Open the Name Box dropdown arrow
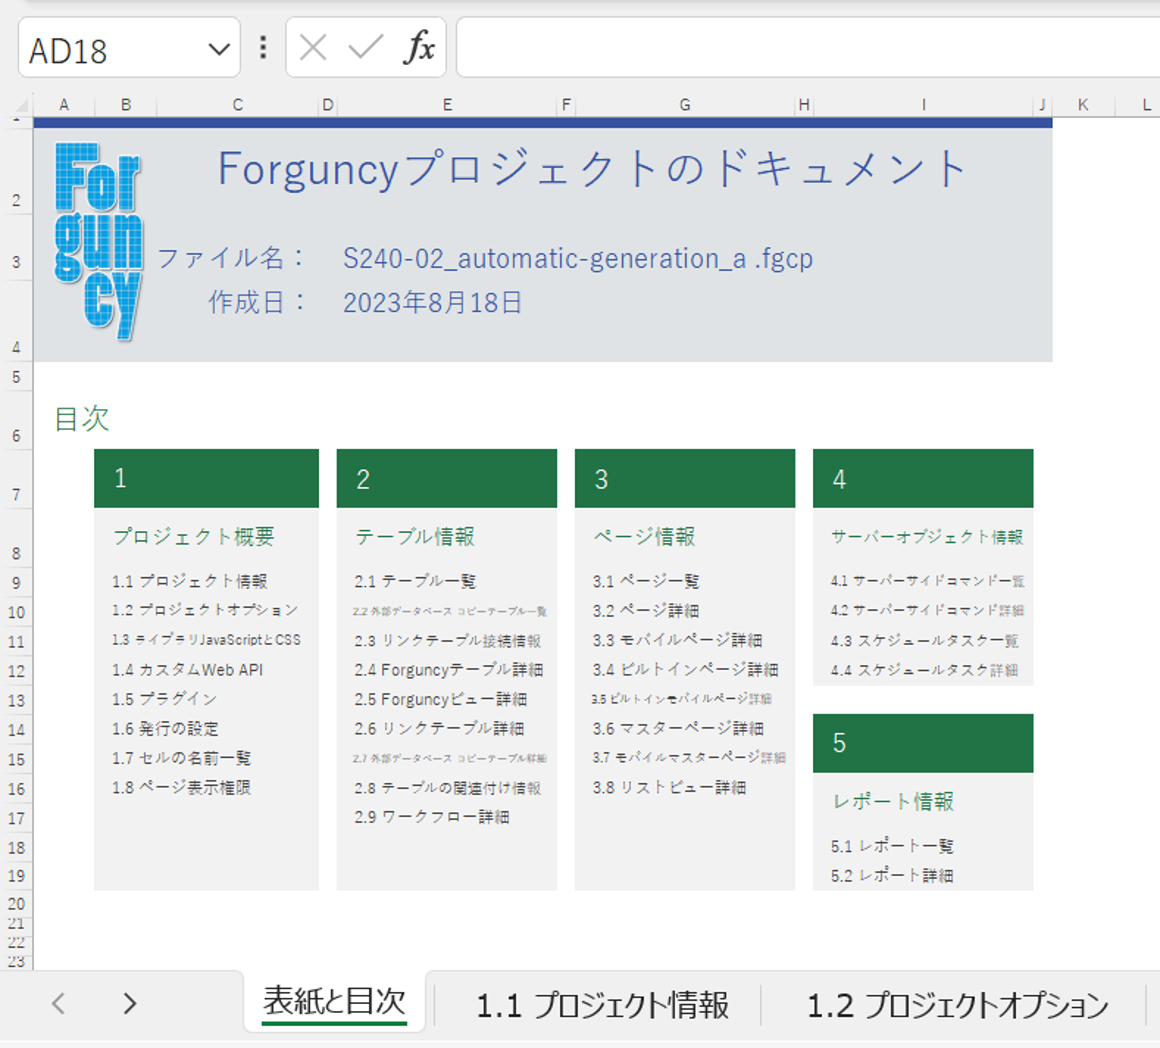The width and height of the screenshot is (1160, 1048). (x=219, y=50)
